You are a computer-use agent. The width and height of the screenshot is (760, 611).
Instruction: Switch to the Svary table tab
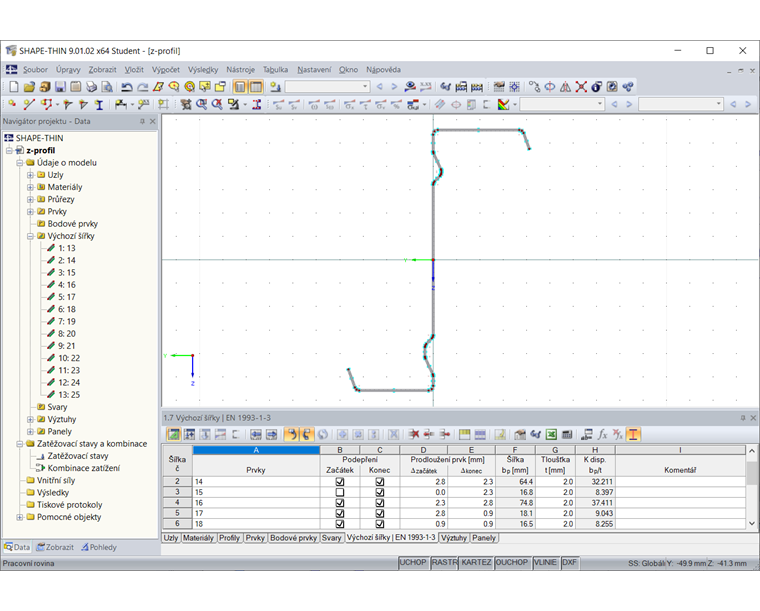click(332, 538)
